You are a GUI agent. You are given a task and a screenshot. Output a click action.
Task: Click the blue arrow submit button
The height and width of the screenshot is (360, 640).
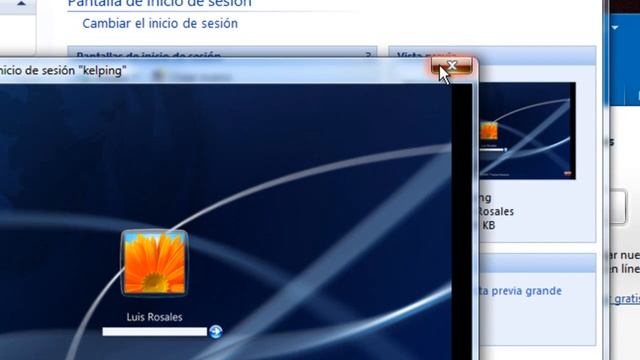tap(216, 332)
